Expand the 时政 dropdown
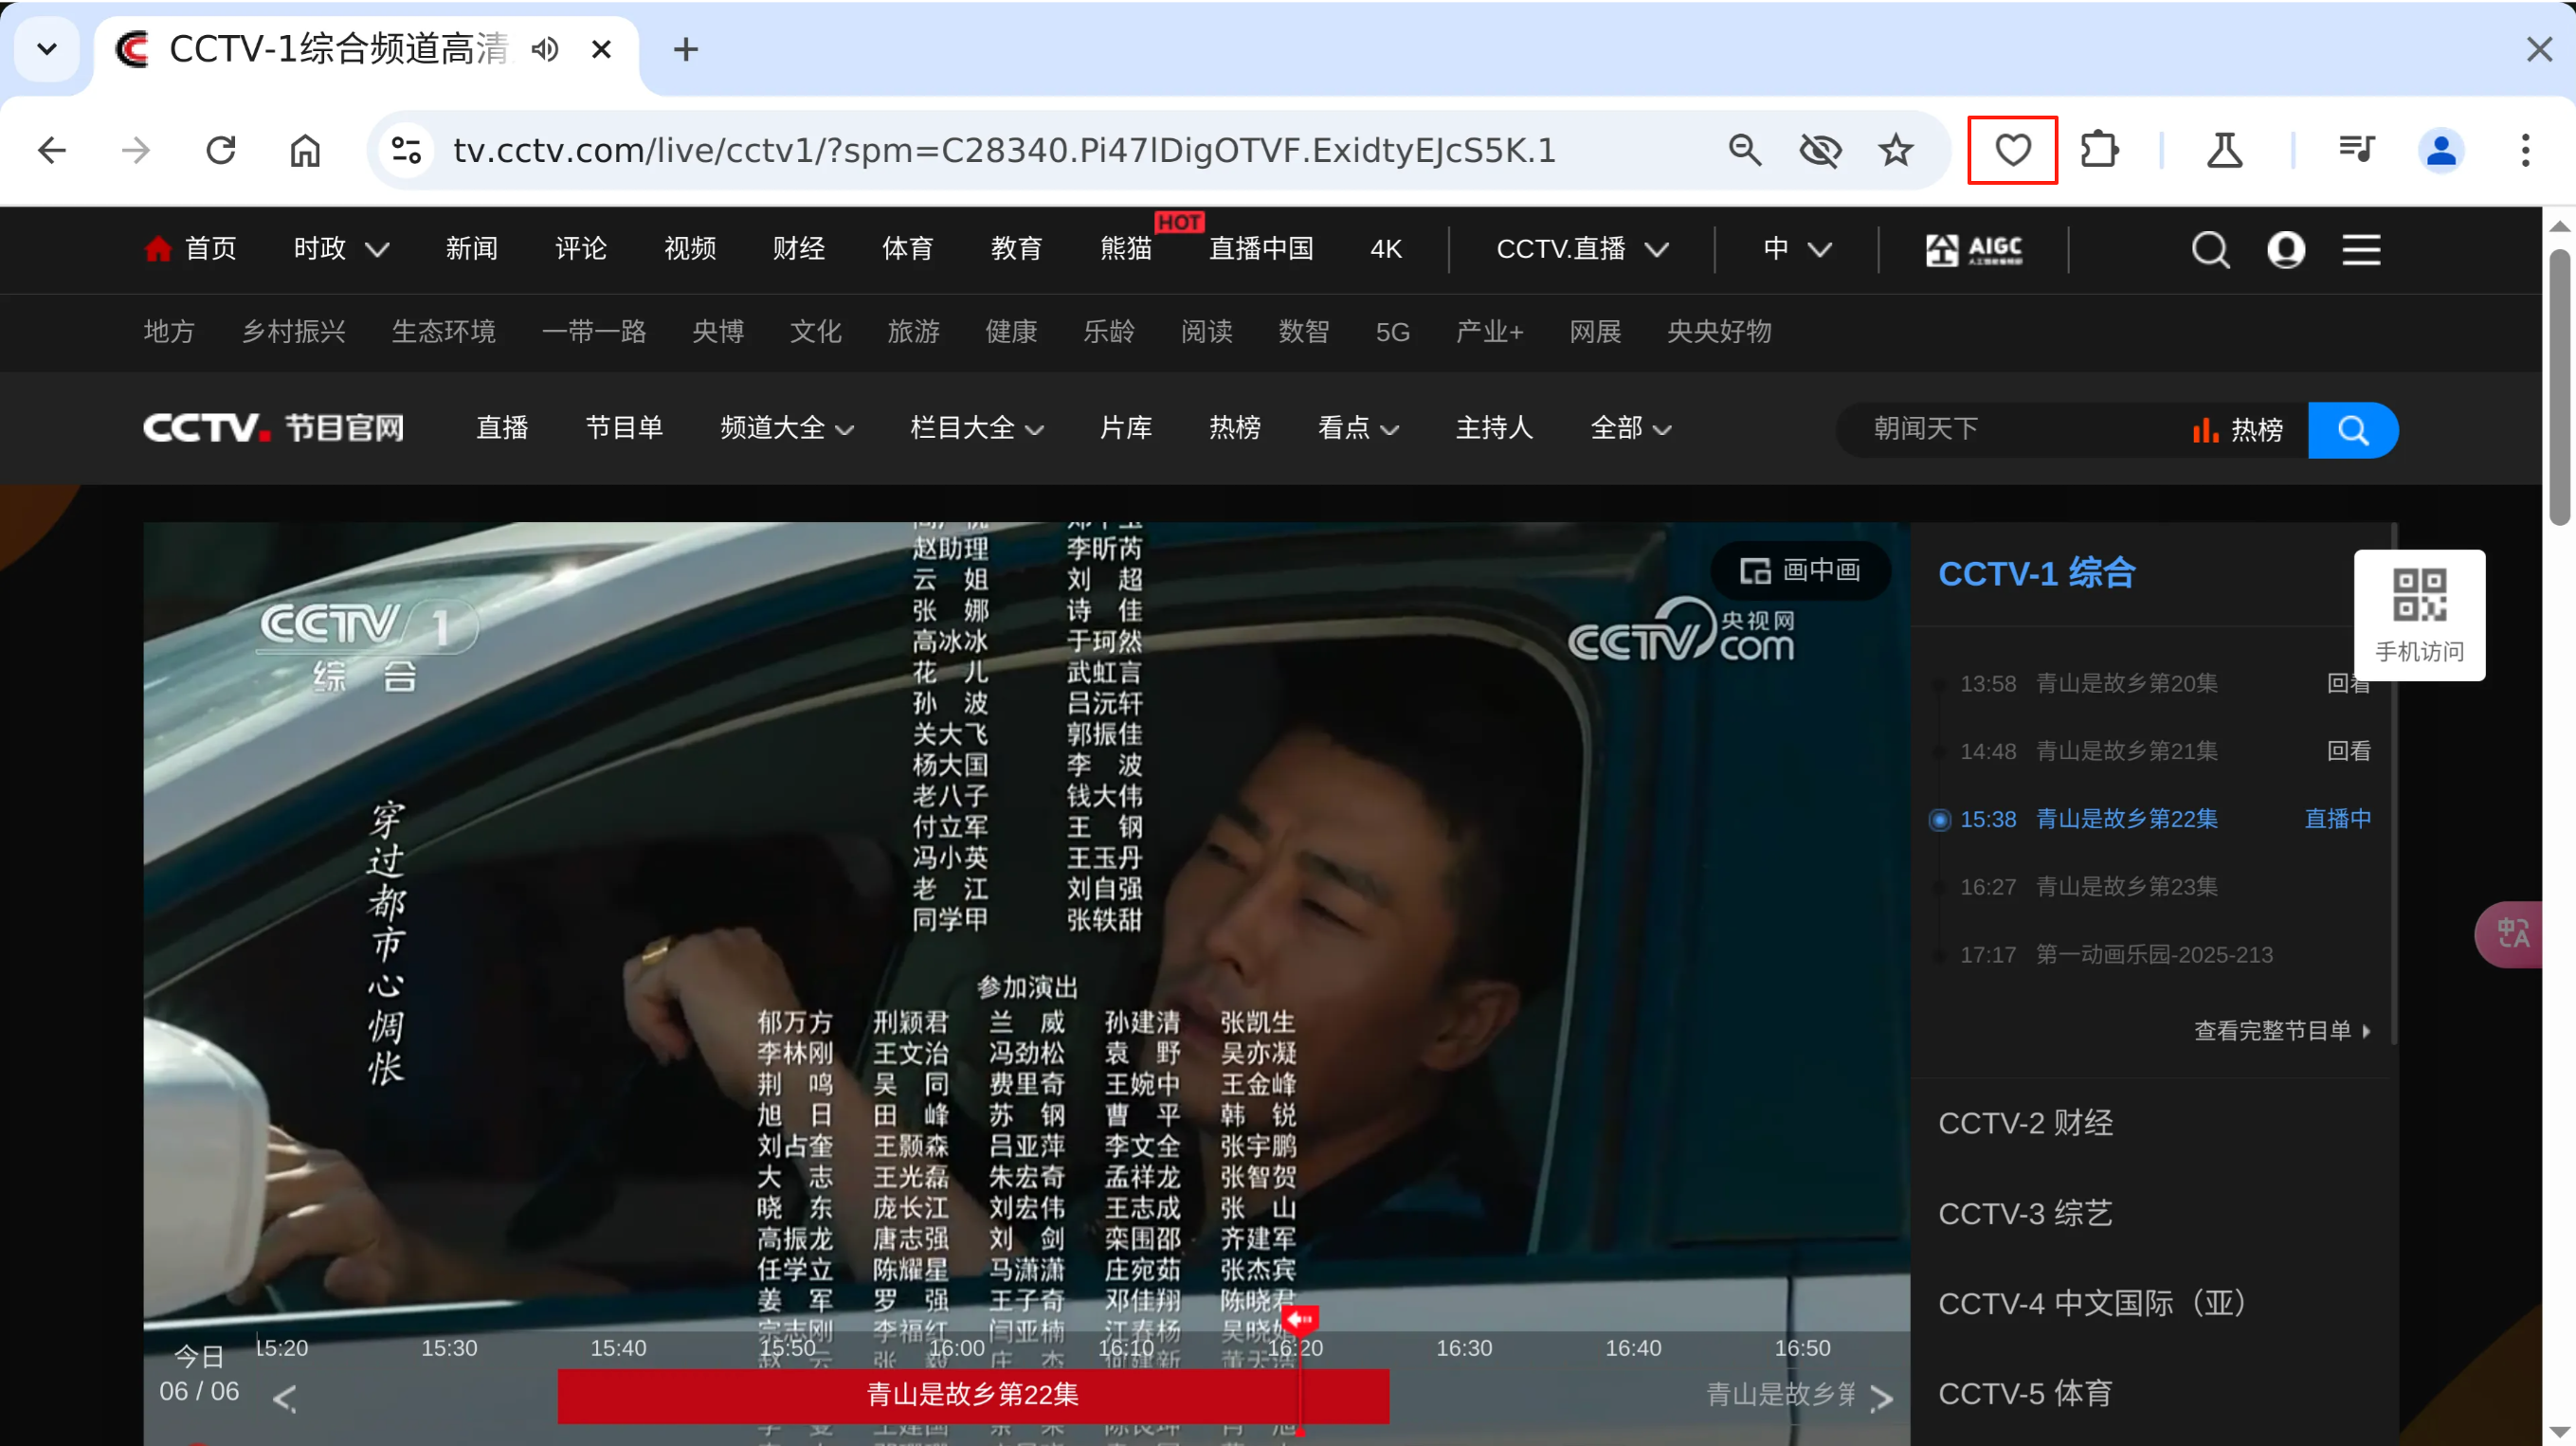The height and width of the screenshot is (1446, 2576). (341, 248)
